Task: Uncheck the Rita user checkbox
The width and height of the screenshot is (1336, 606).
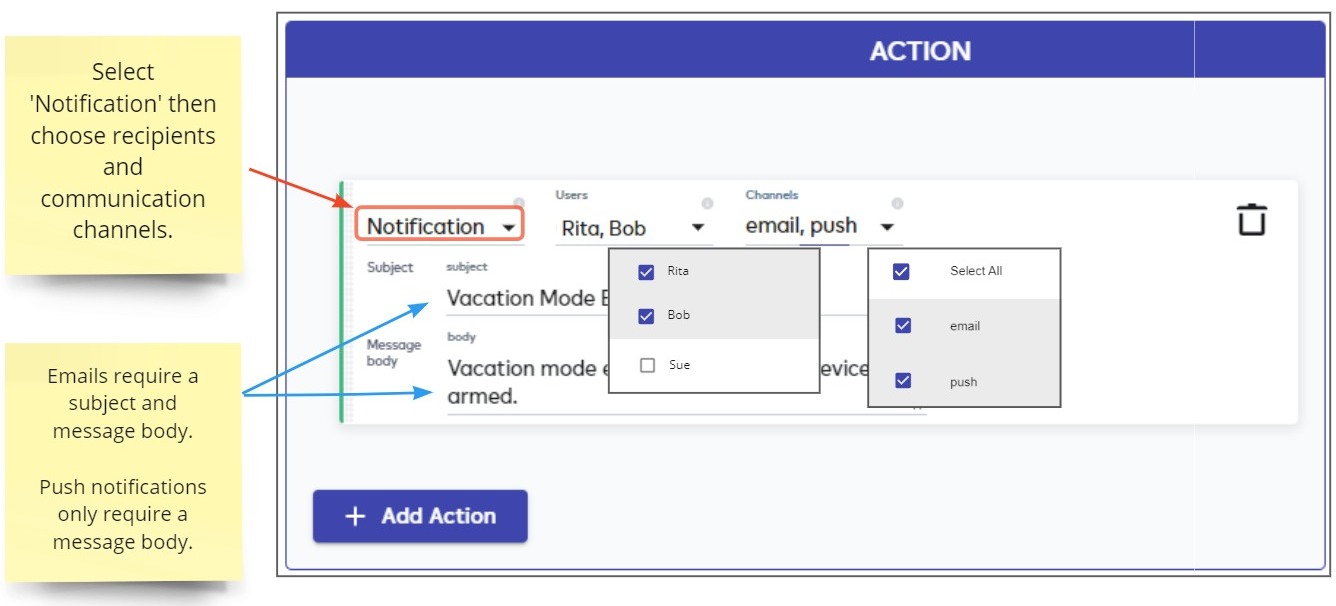Action: pyautogui.click(x=646, y=271)
